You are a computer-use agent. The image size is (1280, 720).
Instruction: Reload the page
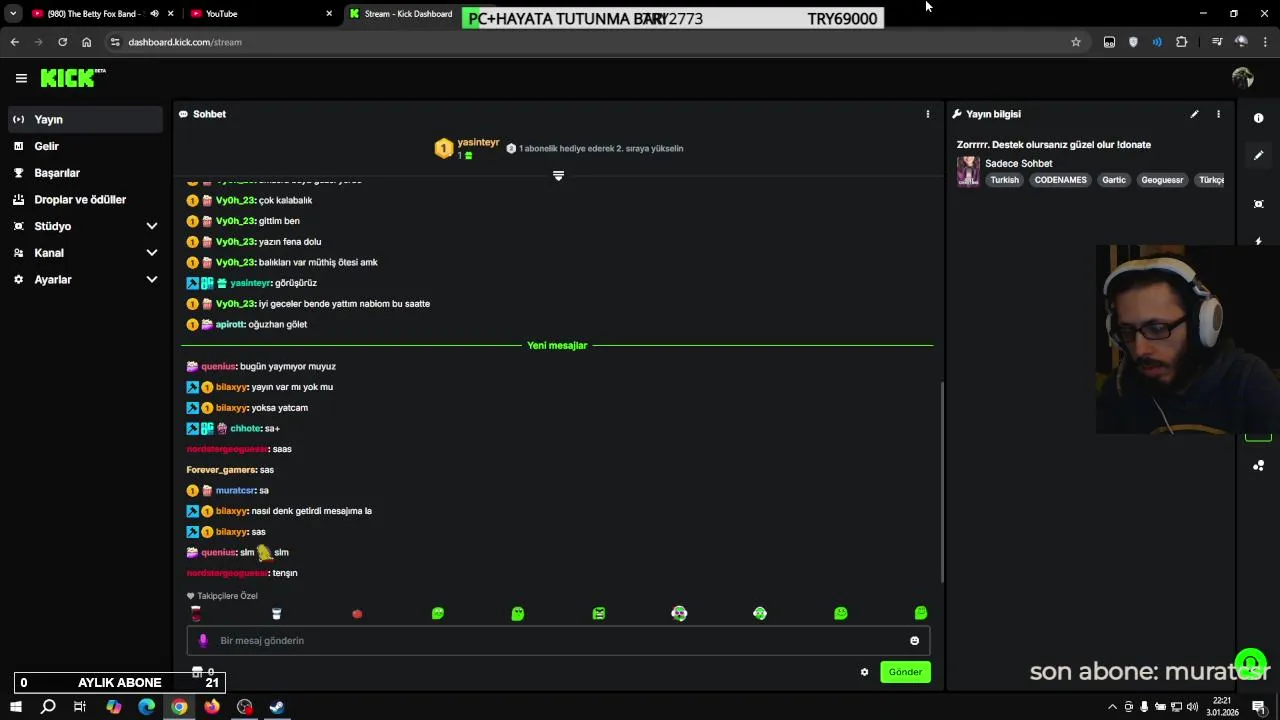(x=62, y=42)
